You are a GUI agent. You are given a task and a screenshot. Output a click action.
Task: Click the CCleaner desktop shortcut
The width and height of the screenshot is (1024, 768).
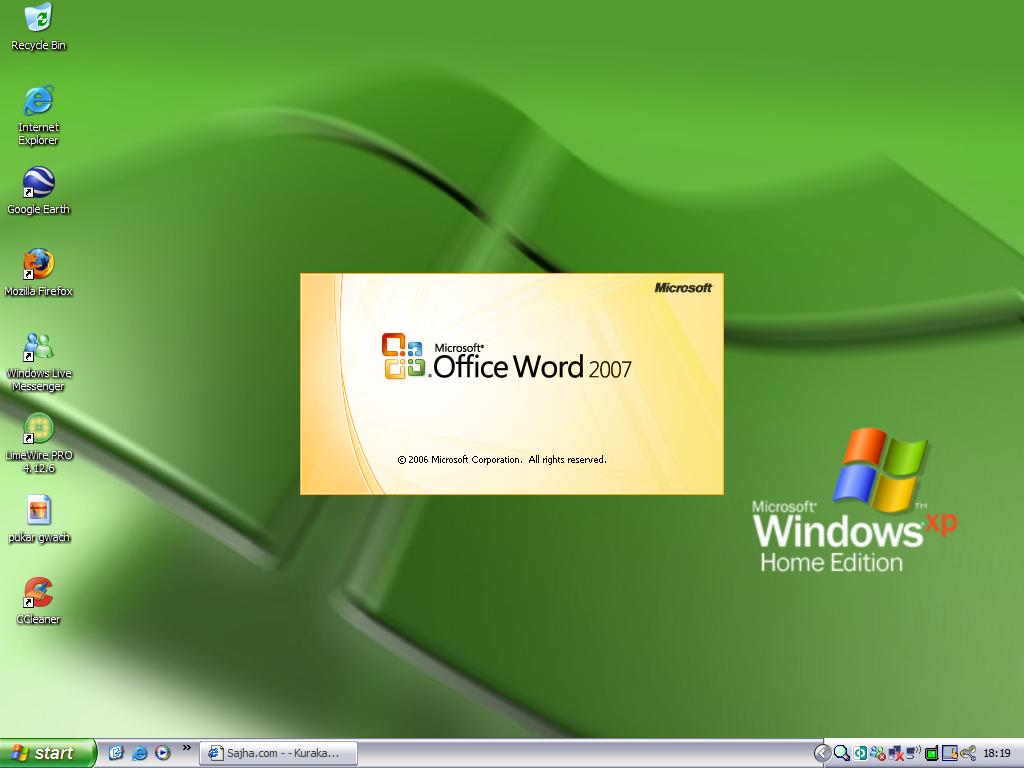(38, 593)
